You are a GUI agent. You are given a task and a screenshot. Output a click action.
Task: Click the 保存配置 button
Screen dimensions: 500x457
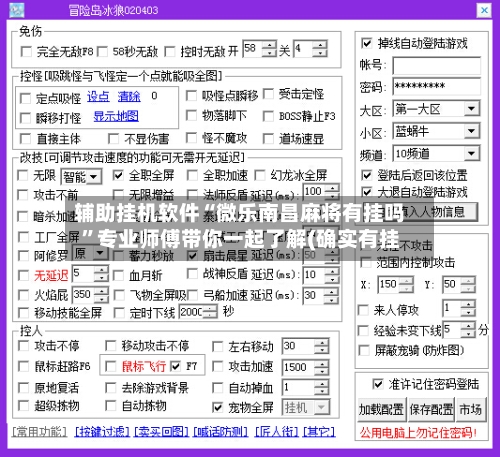point(432,409)
